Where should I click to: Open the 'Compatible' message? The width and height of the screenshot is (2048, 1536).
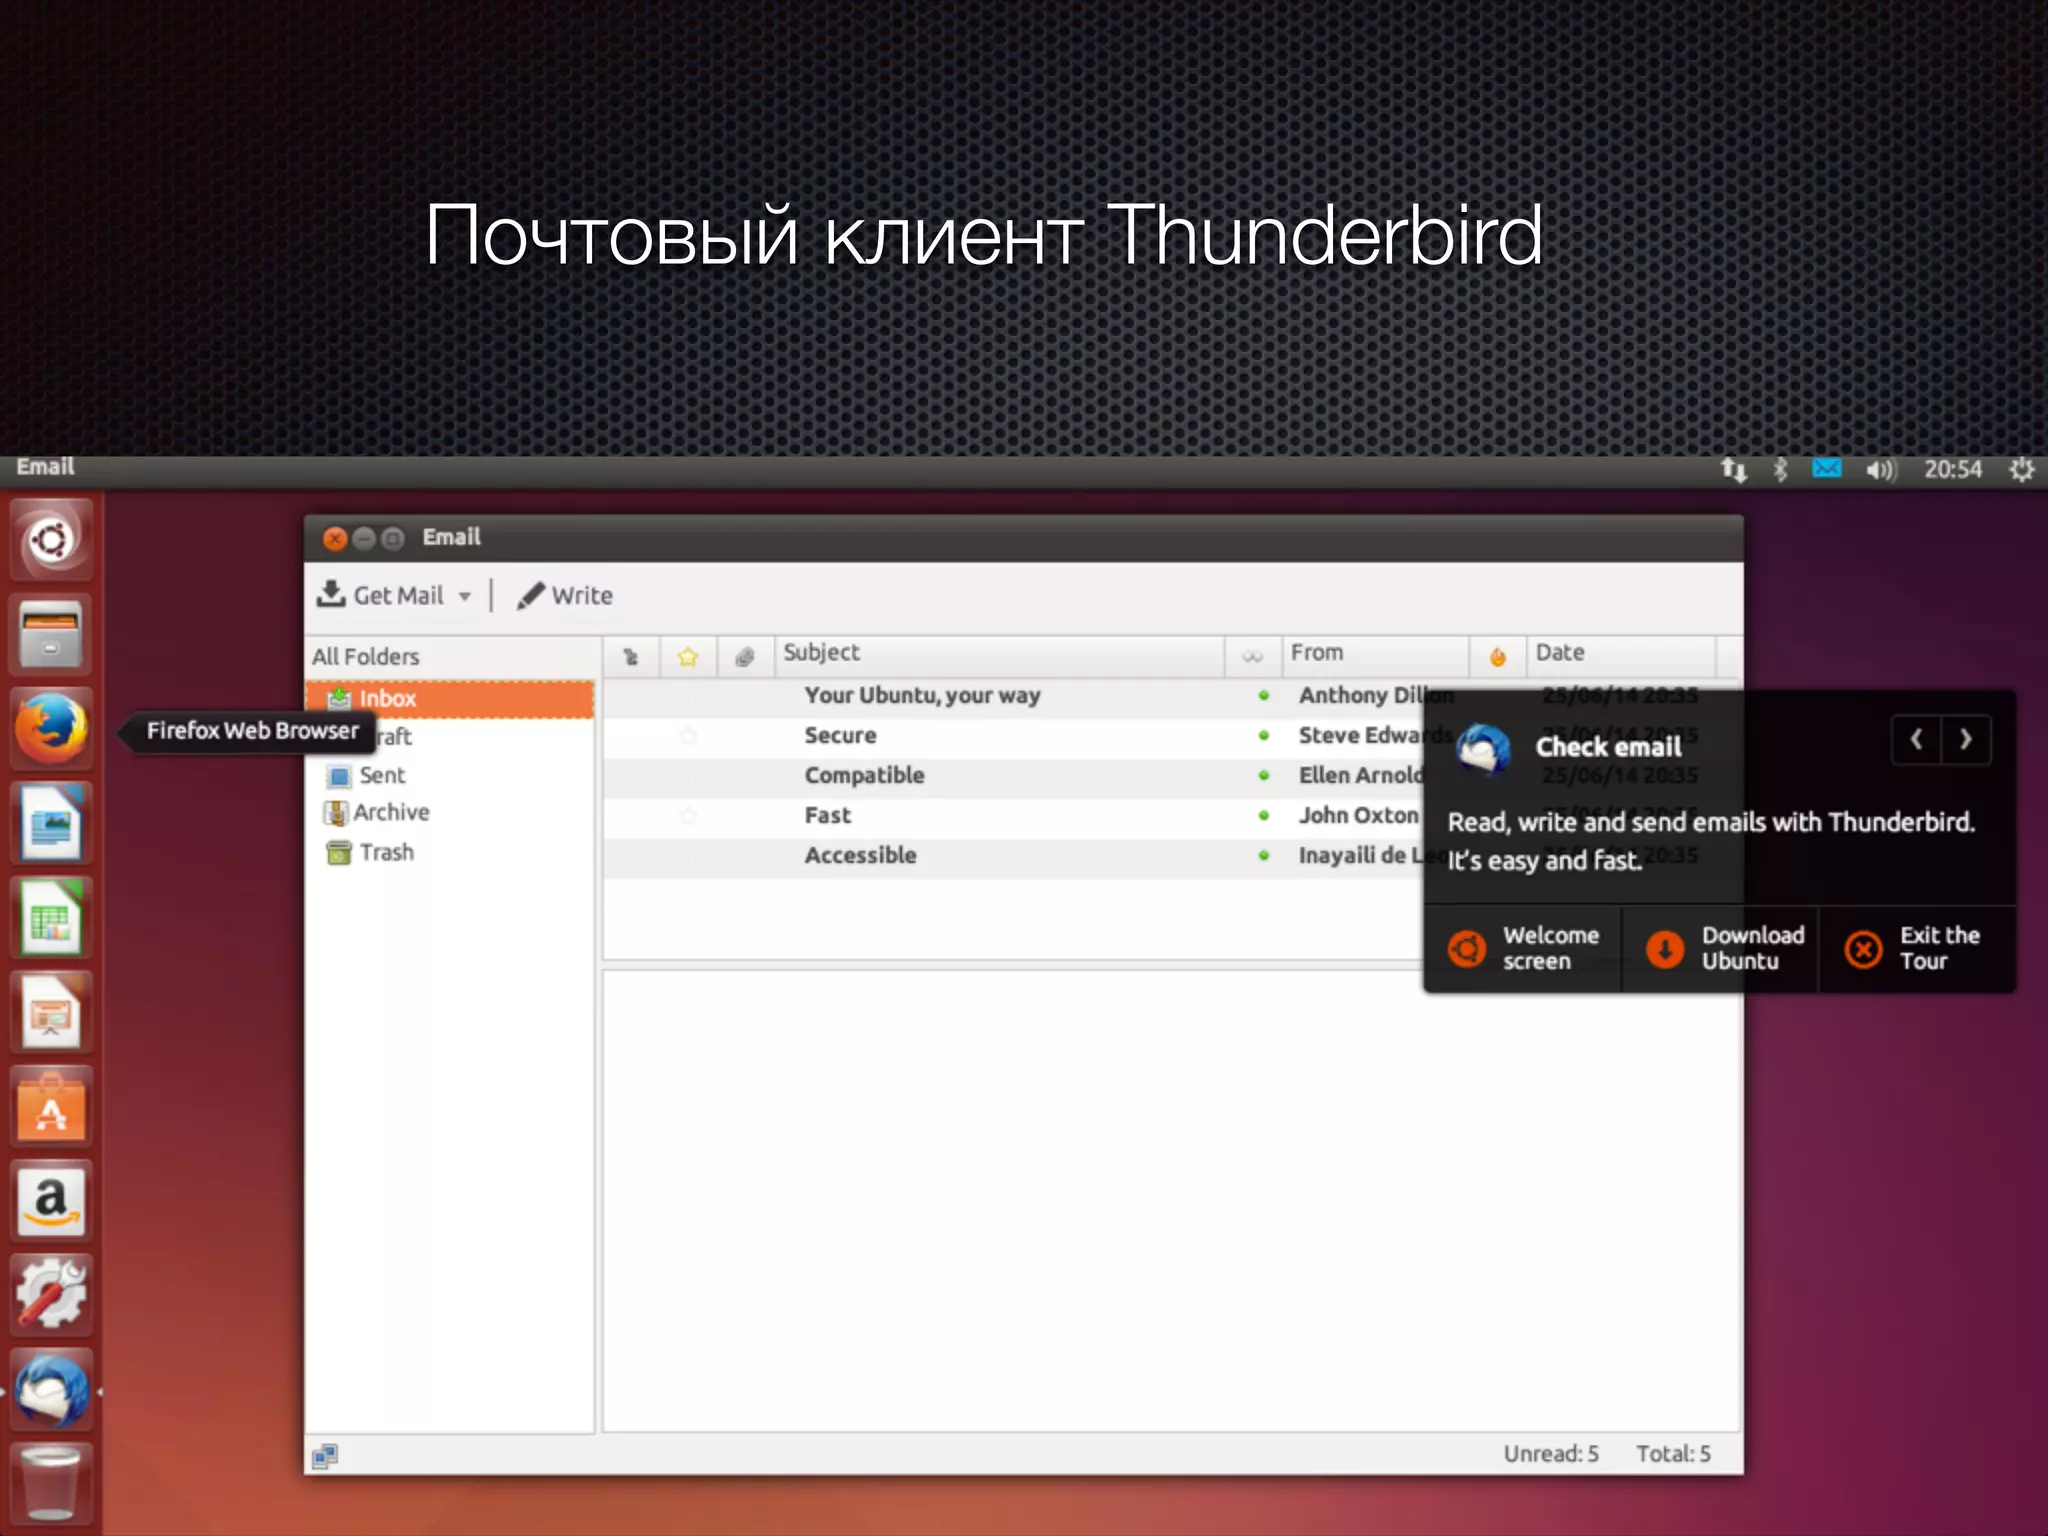pos(864,776)
